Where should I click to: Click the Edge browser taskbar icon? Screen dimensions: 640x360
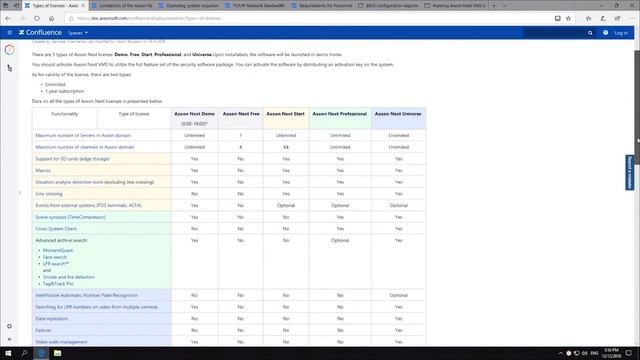pyautogui.click(x=41, y=353)
